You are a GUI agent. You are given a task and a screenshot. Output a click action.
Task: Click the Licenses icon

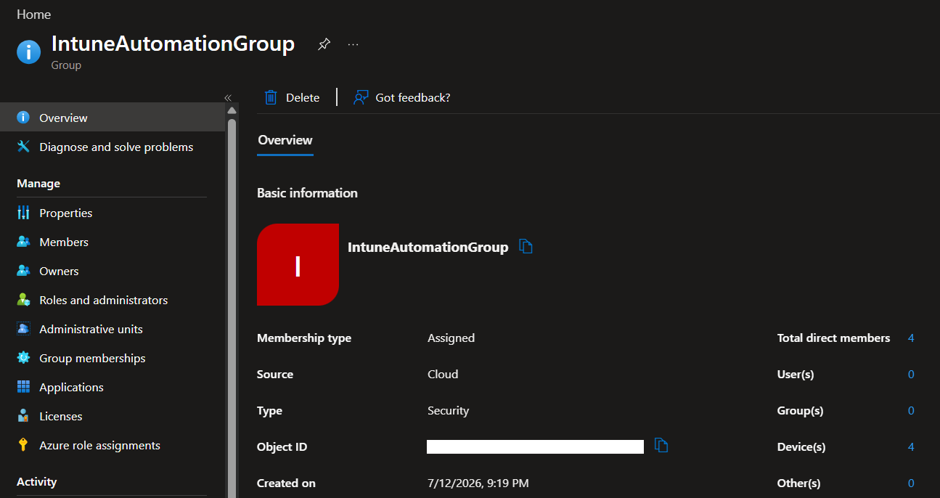tap(23, 415)
